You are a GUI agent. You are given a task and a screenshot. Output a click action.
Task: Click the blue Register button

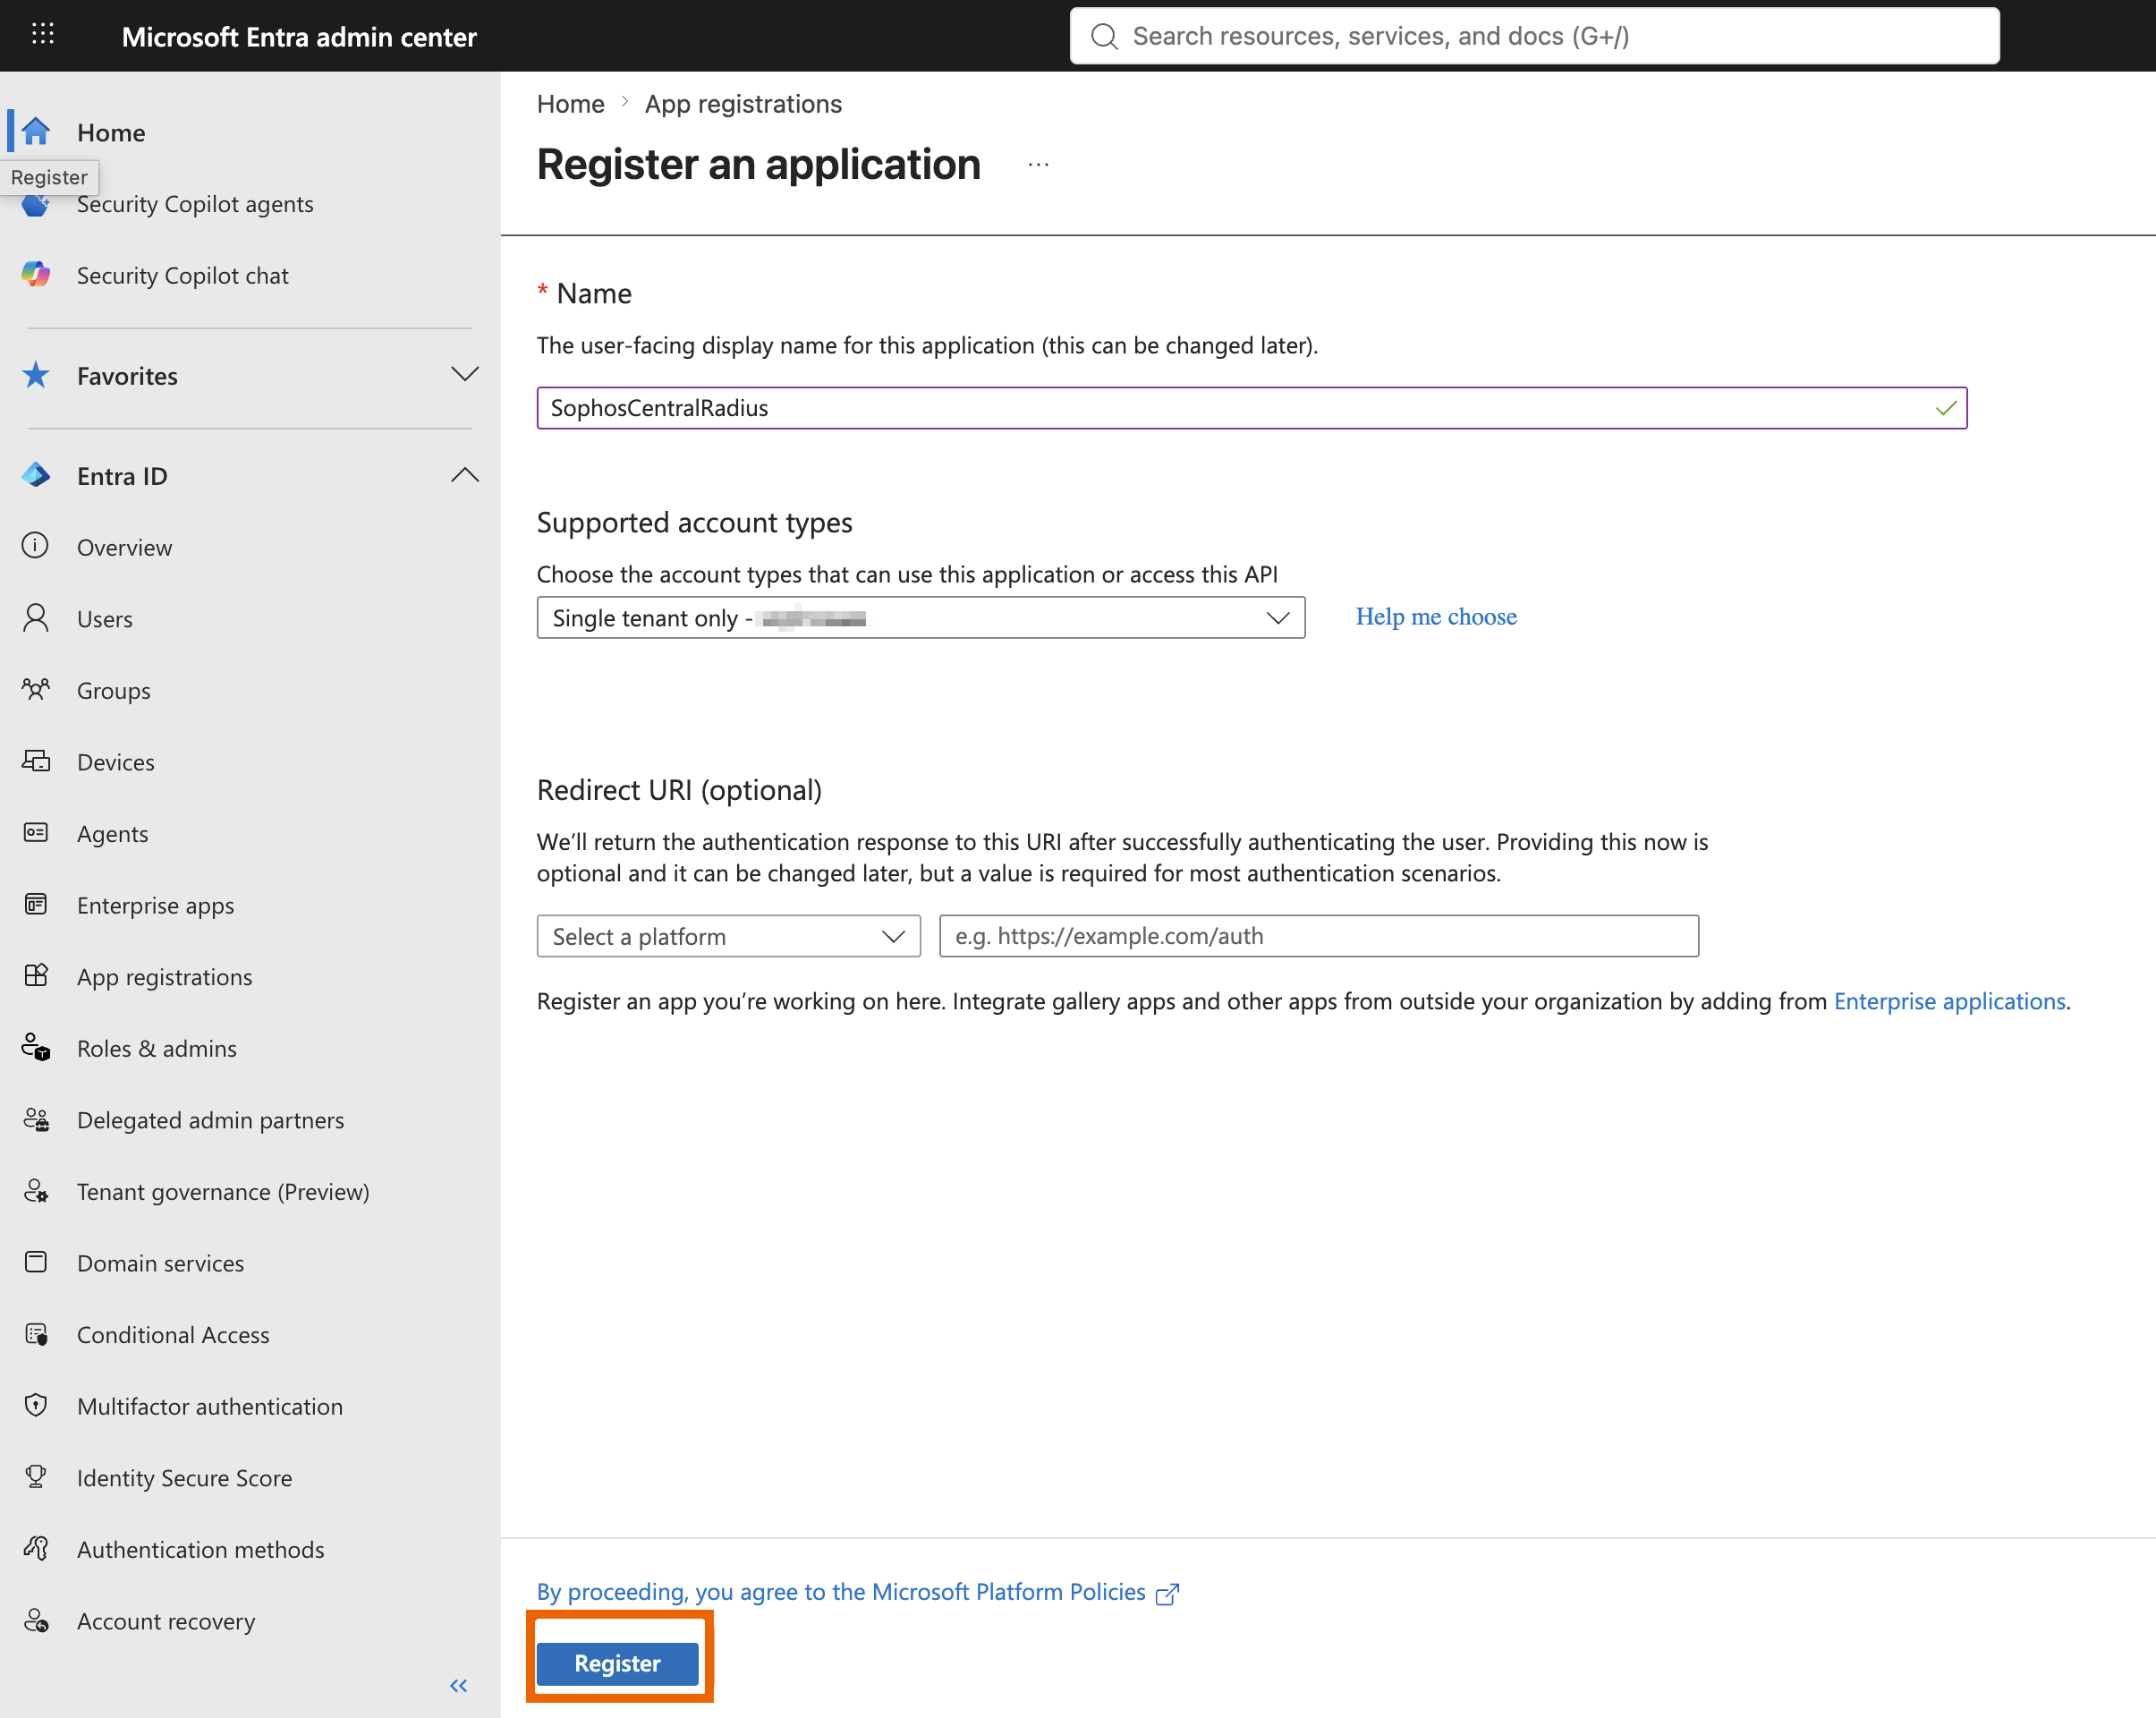[617, 1663]
